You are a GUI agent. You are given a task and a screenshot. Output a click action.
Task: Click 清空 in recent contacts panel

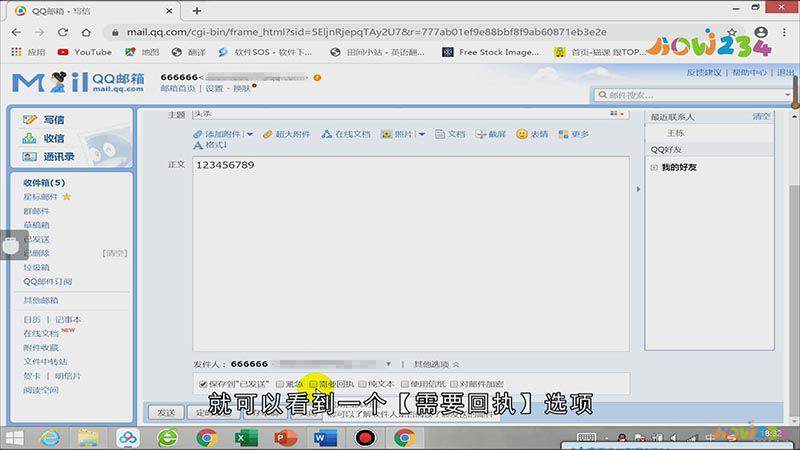point(761,116)
